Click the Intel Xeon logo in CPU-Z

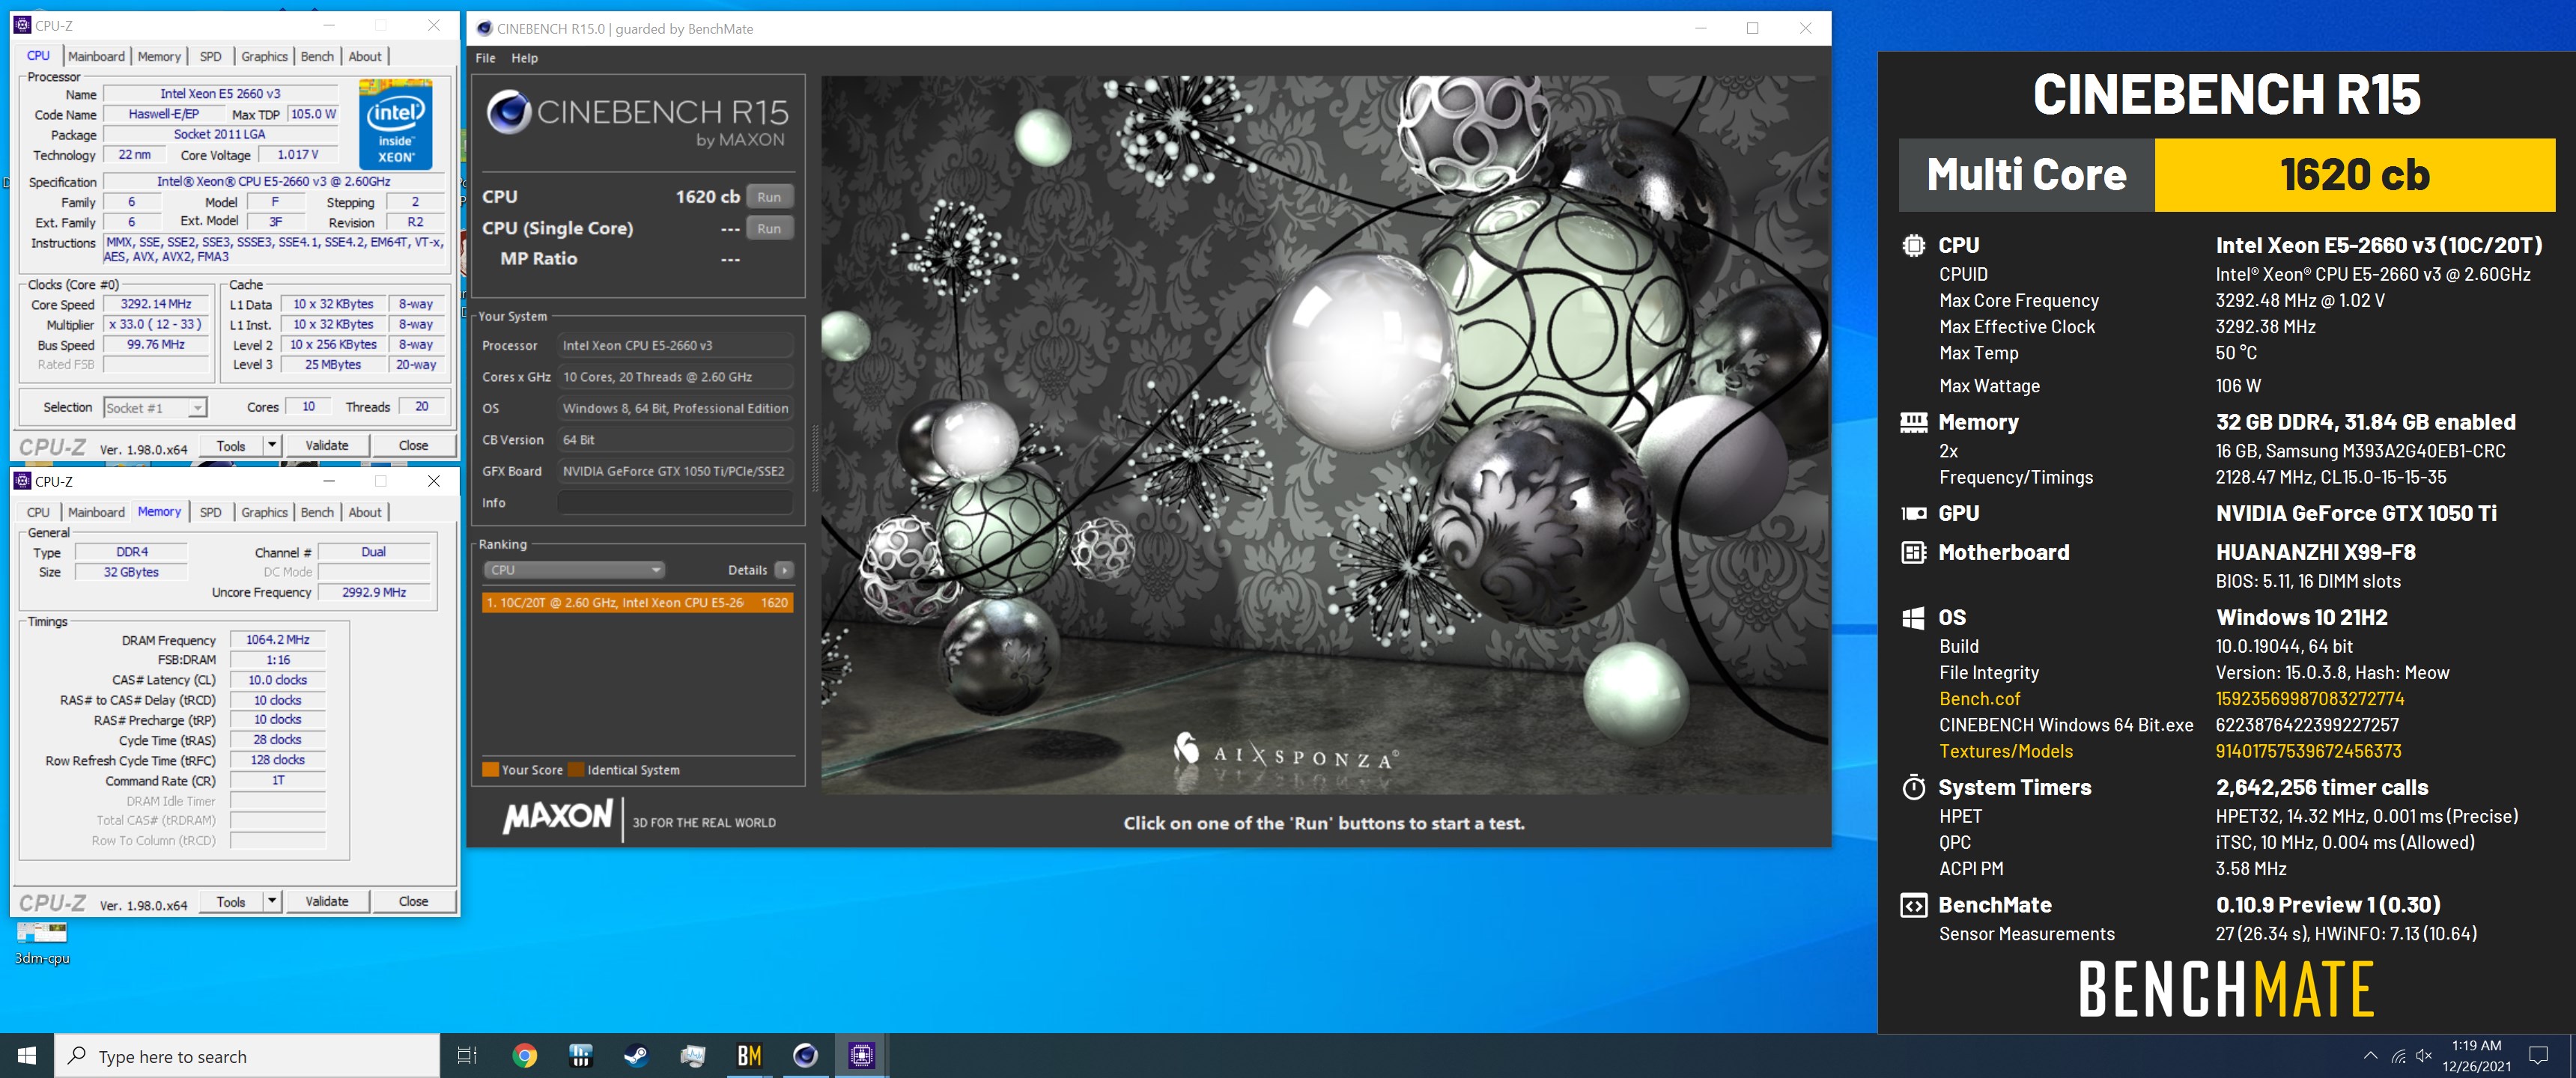395,125
